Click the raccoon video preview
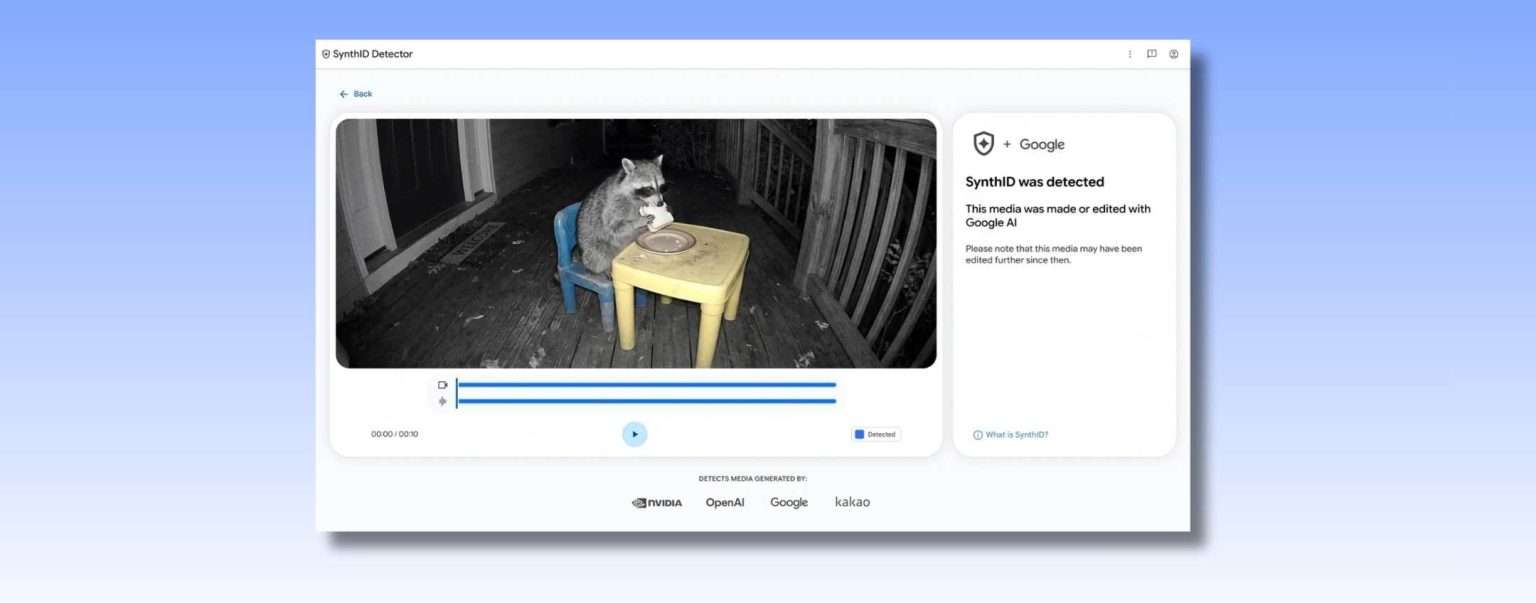Image resolution: width=1536 pixels, height=603 pixels. [636, 243]
